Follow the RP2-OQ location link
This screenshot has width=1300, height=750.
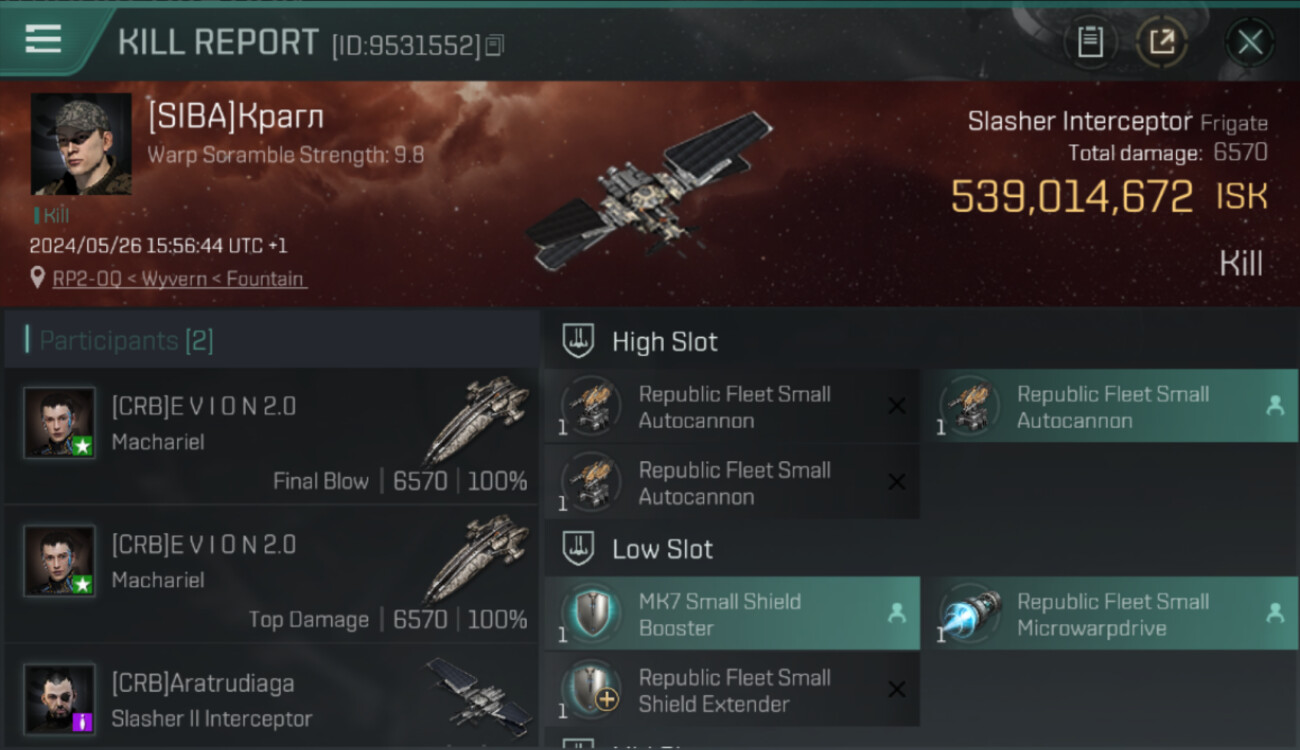coord(180,279)
